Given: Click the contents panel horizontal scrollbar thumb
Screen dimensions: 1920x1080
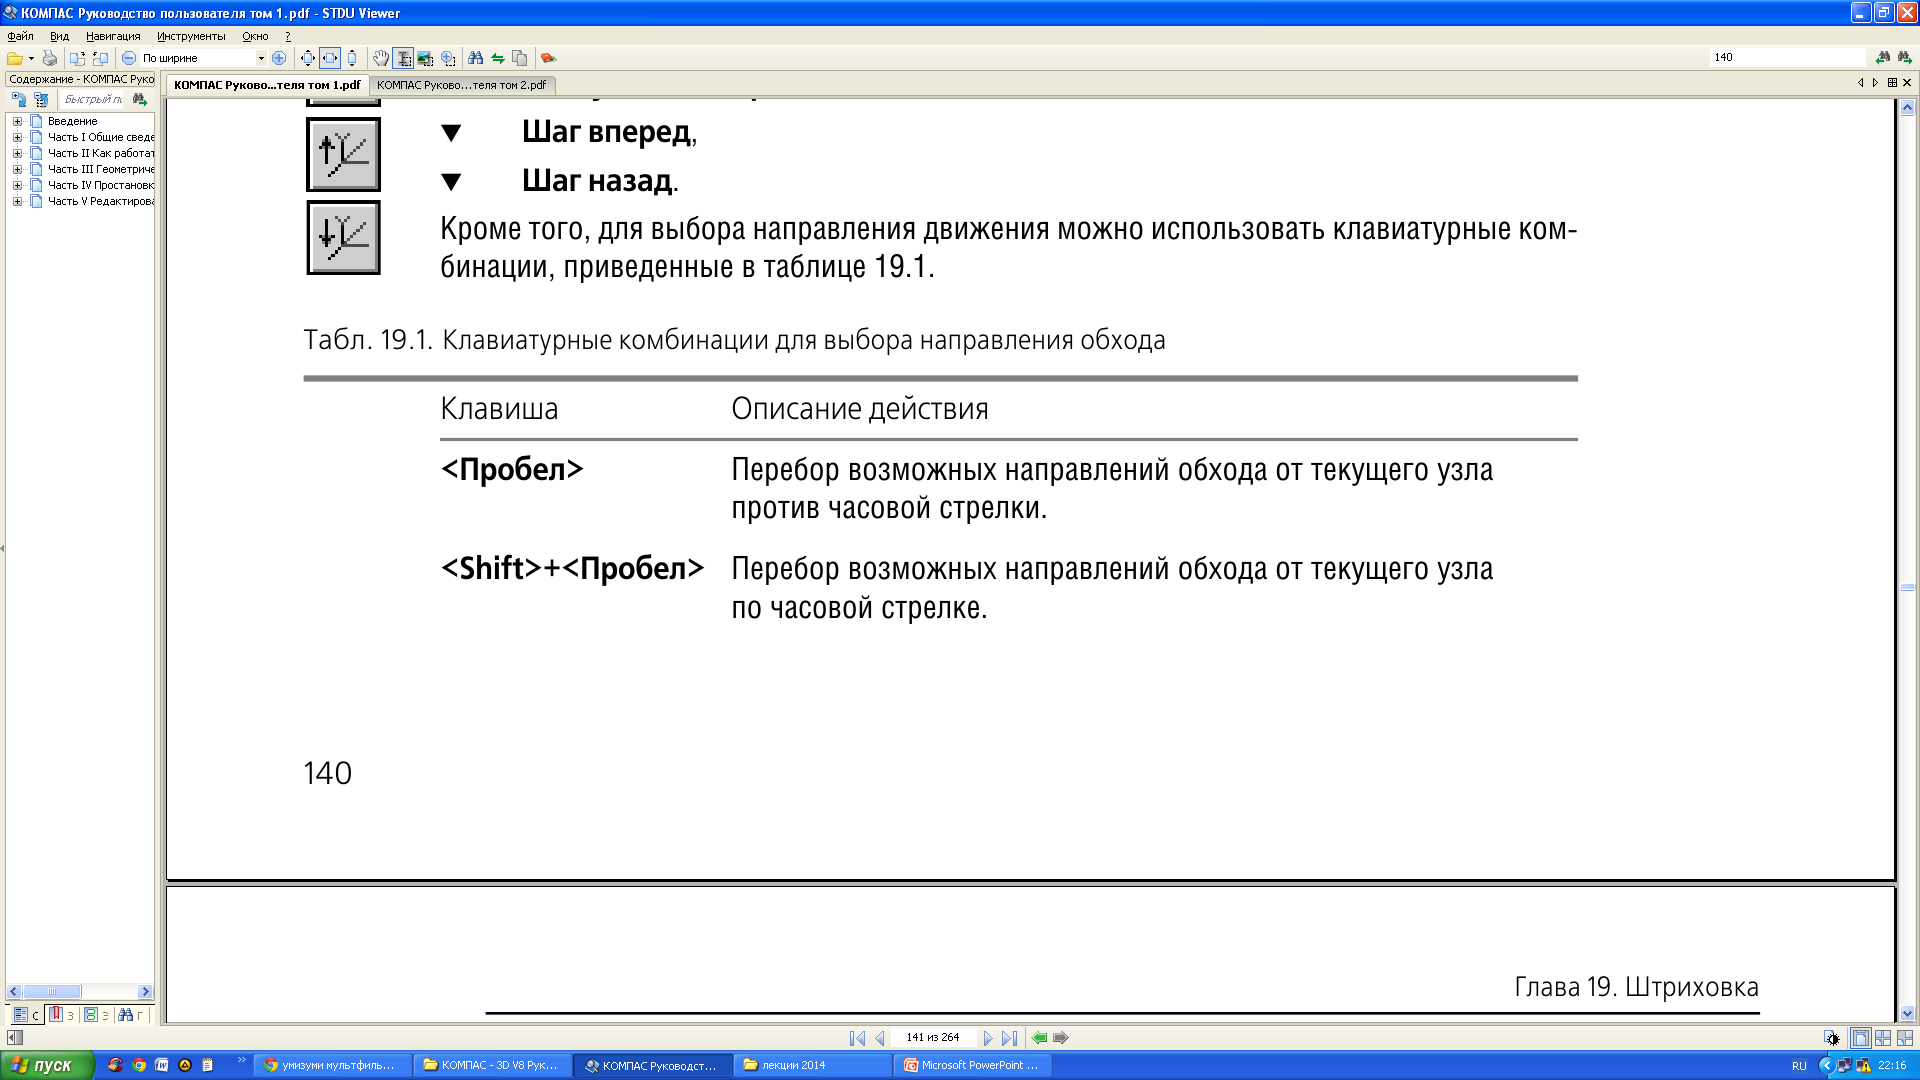Looking at the screenshot, I should (x=52, y=992).
